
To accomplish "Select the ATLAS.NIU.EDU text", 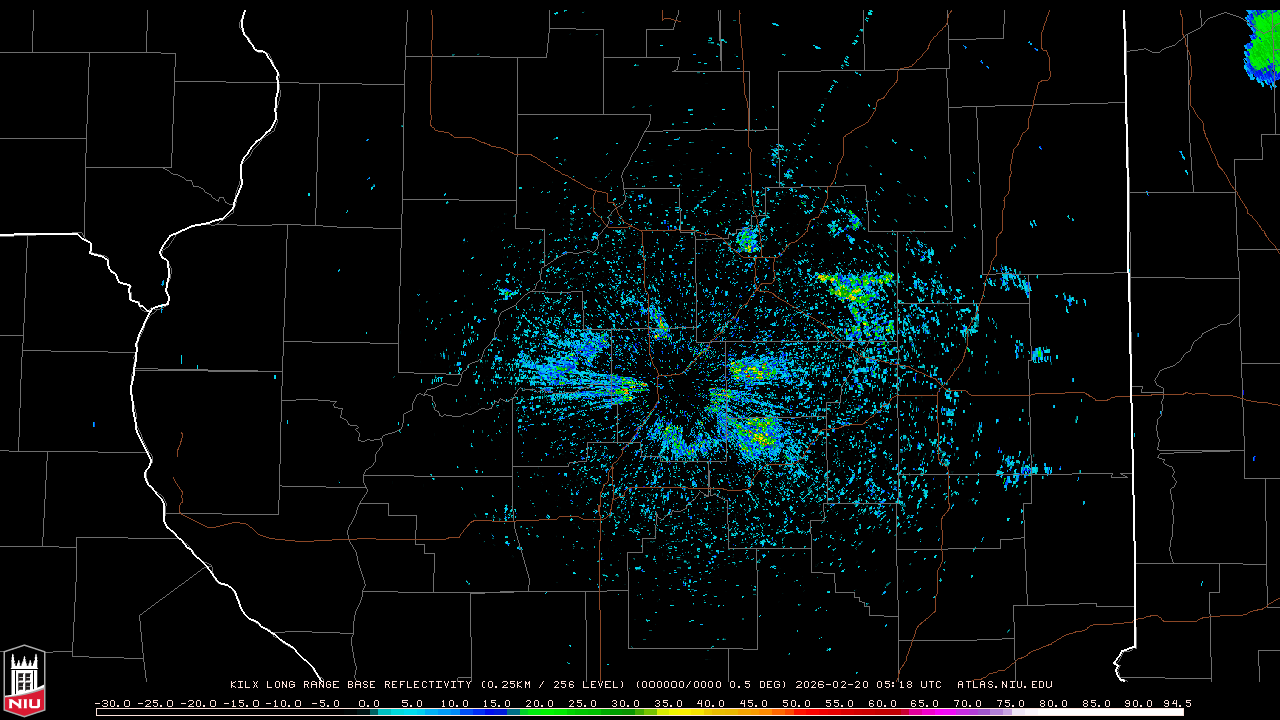I will pyautogui.click(x=1005, y=685).
